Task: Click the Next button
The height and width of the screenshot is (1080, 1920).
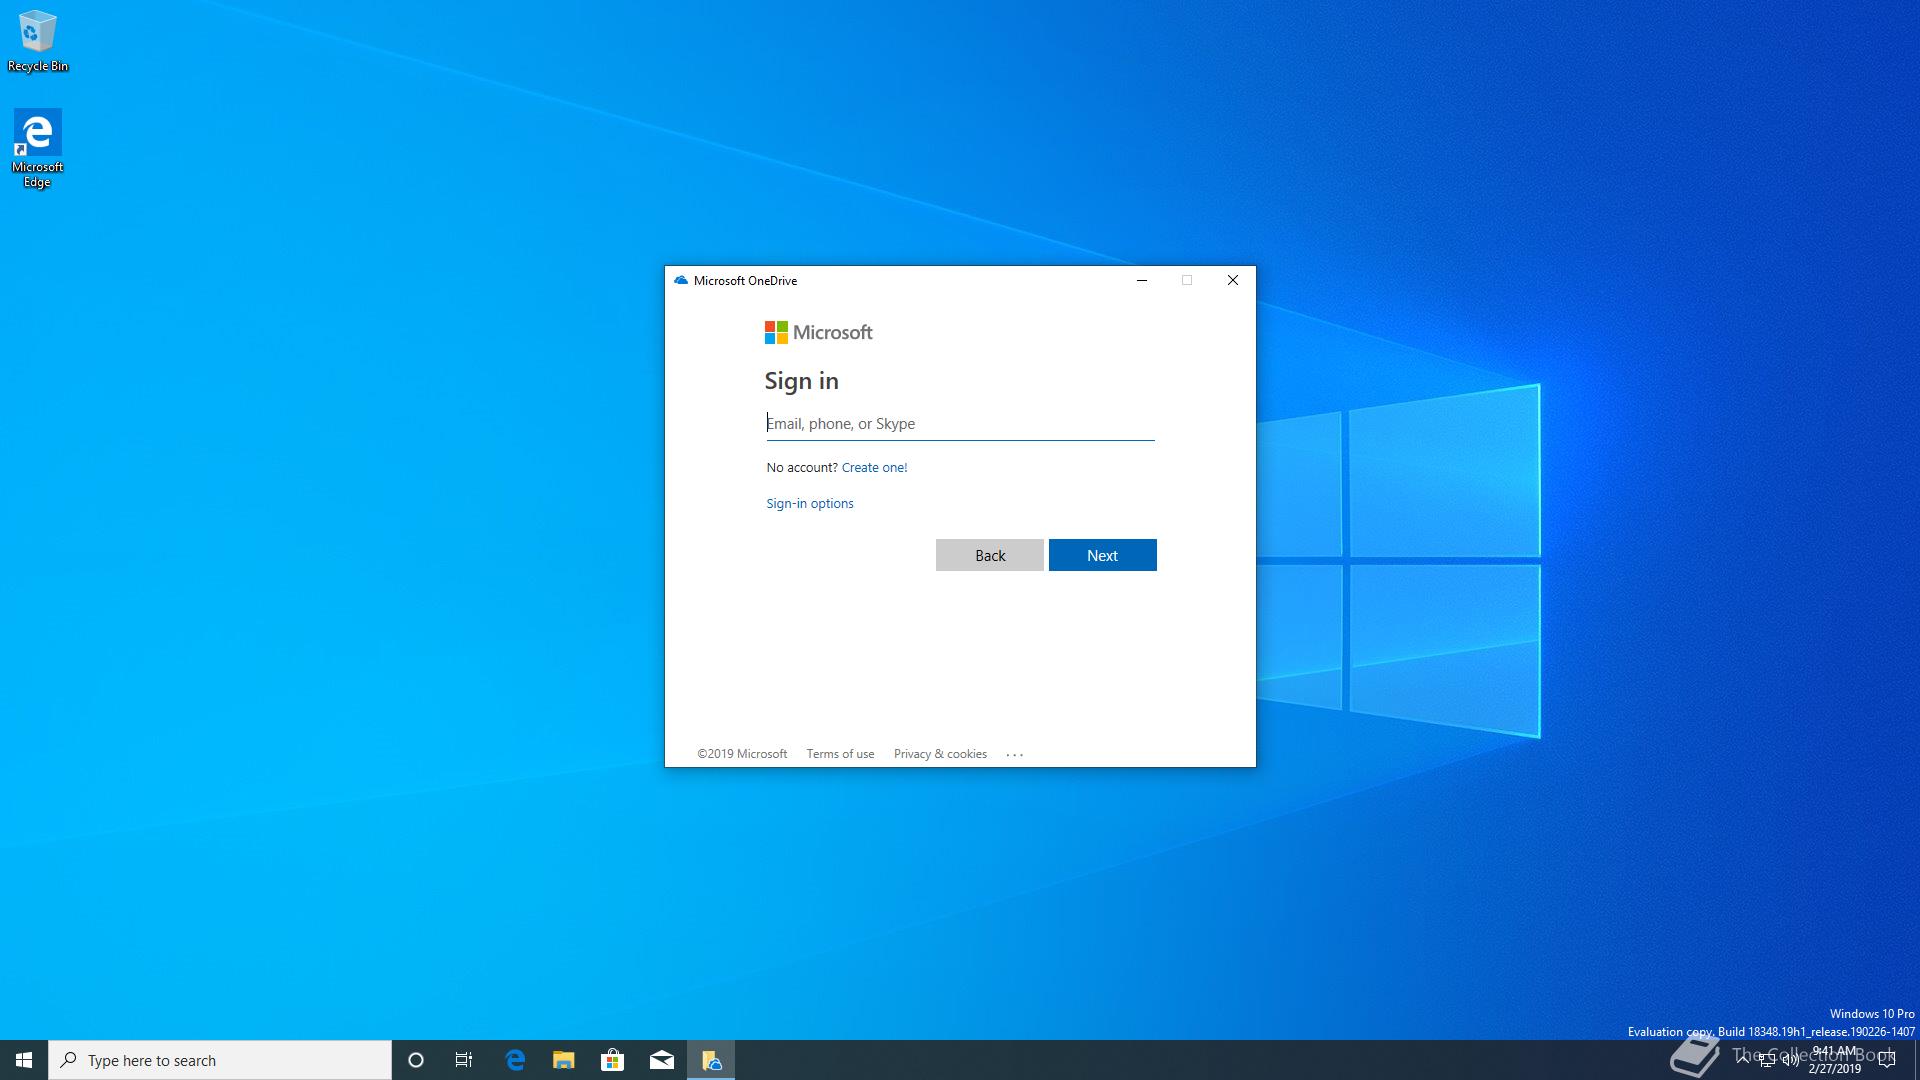Action: point(1102,555)
